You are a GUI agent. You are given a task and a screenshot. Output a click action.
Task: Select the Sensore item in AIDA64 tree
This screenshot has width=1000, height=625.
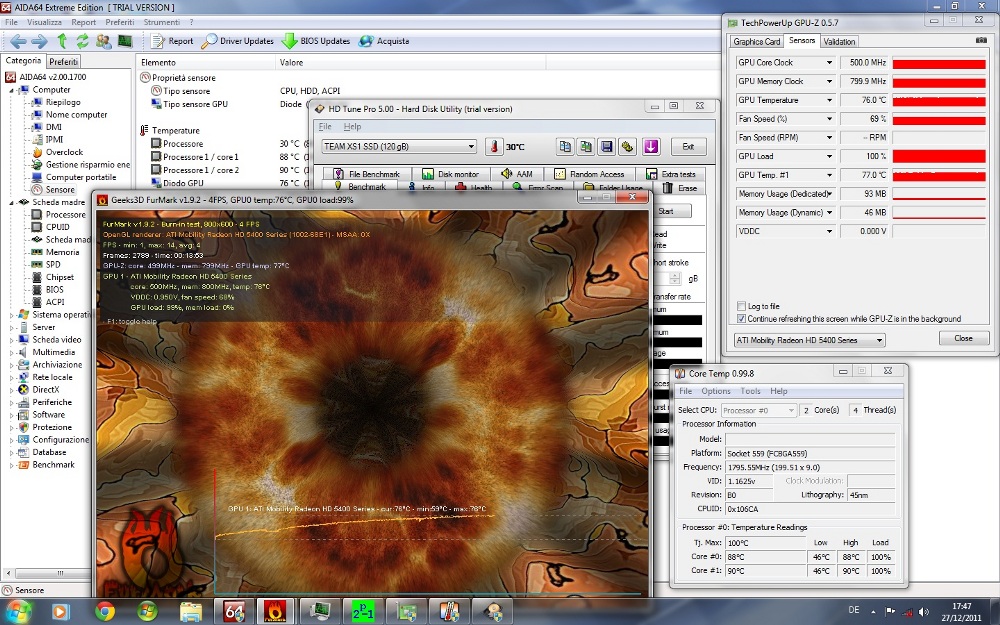[x=60, y=190]
